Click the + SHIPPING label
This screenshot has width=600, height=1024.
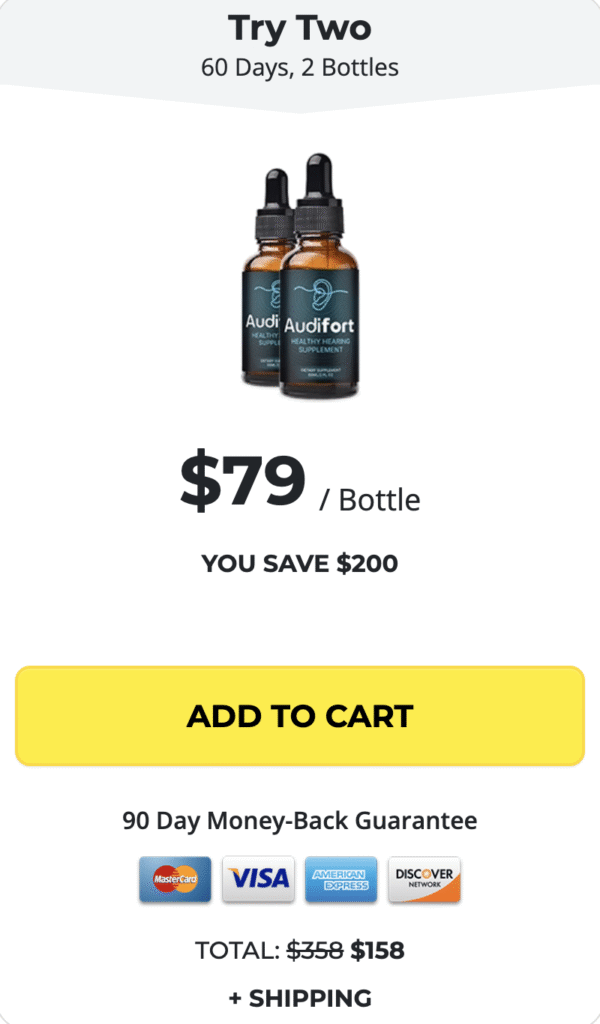300,998
